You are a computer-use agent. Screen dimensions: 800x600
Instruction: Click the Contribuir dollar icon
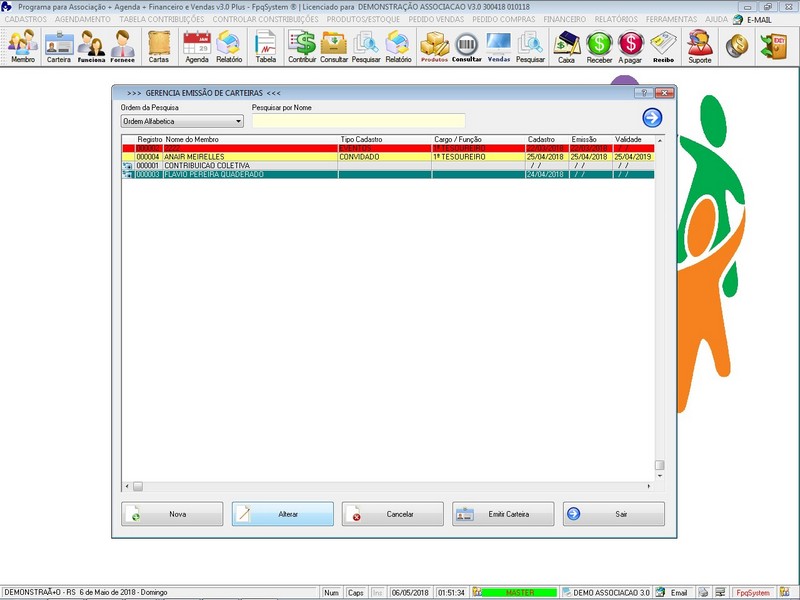point(302,46)
